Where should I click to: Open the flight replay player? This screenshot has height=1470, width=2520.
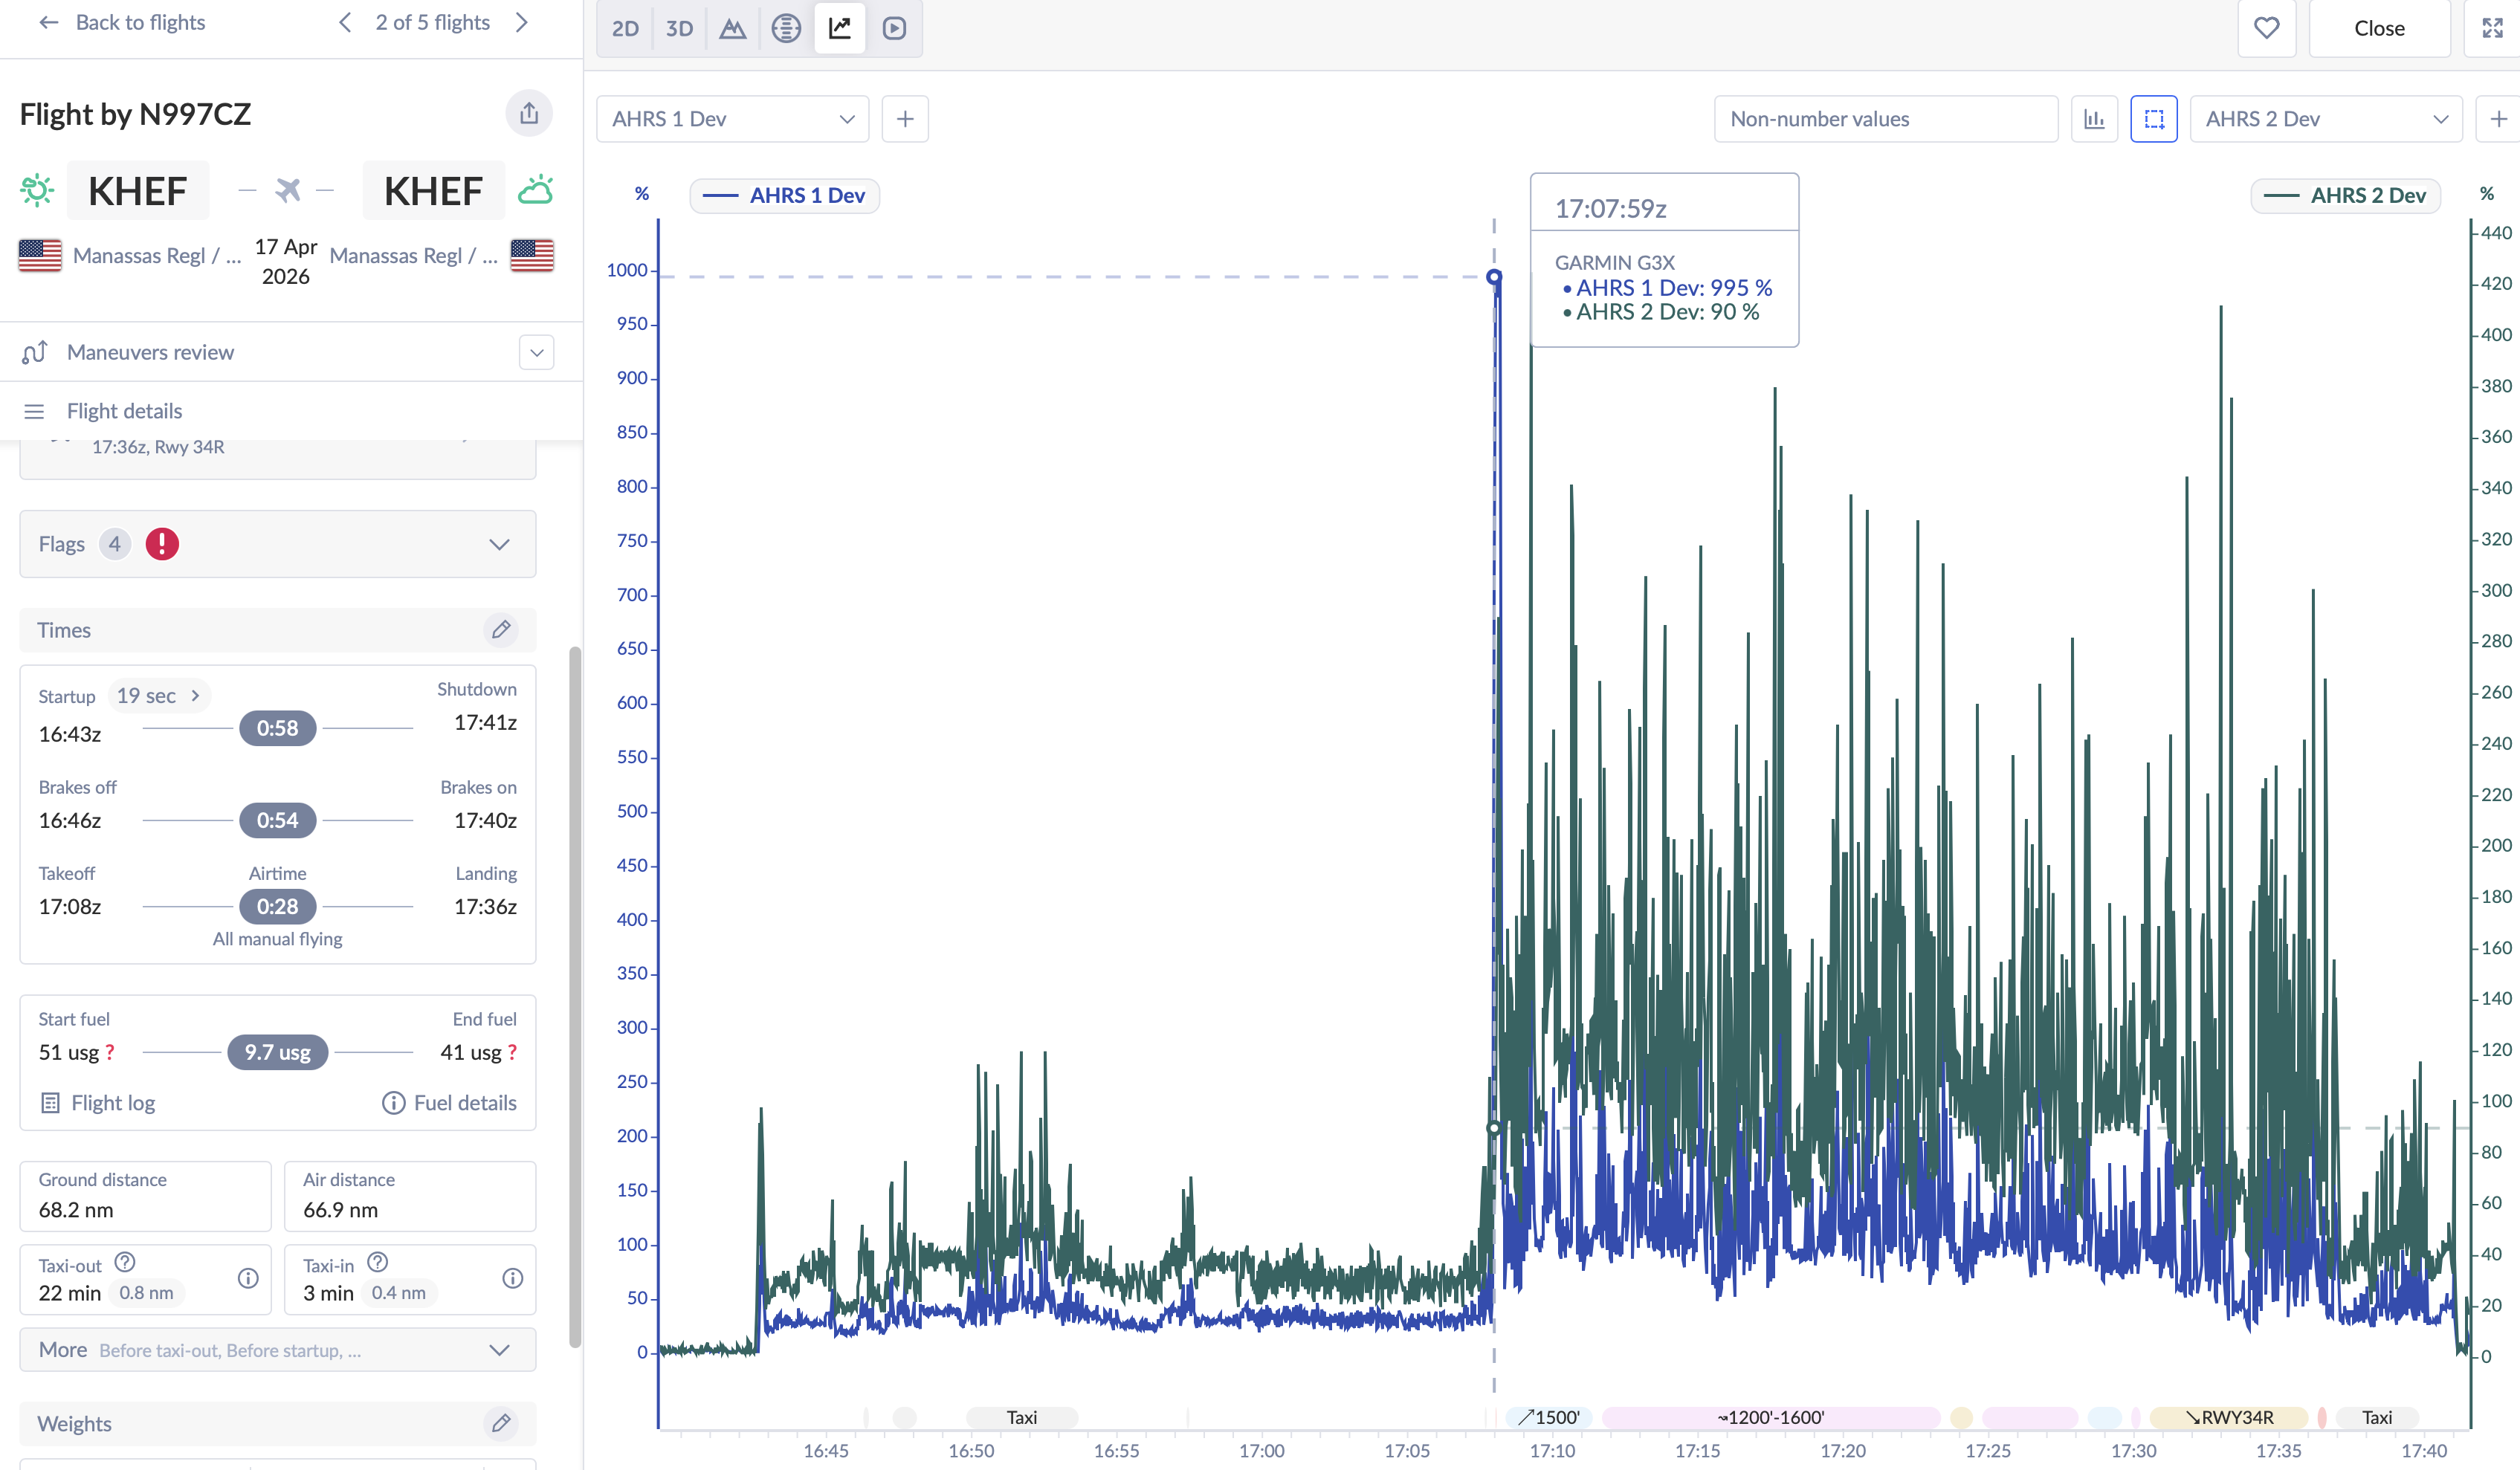894,28
